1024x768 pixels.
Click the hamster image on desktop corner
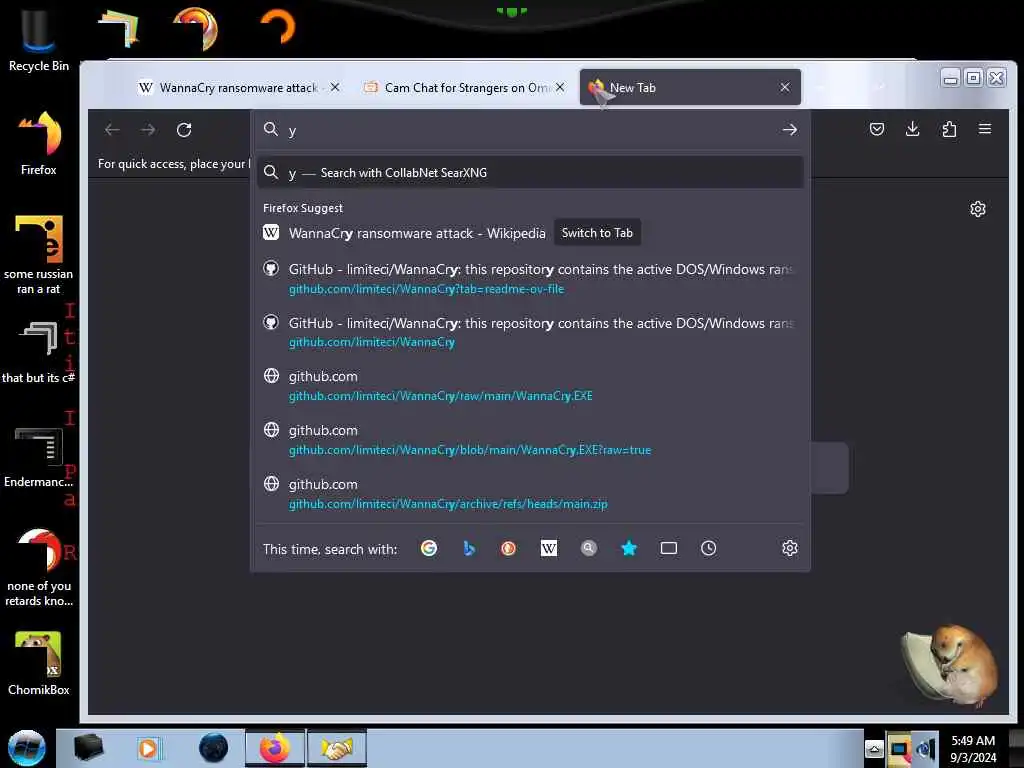951,664
